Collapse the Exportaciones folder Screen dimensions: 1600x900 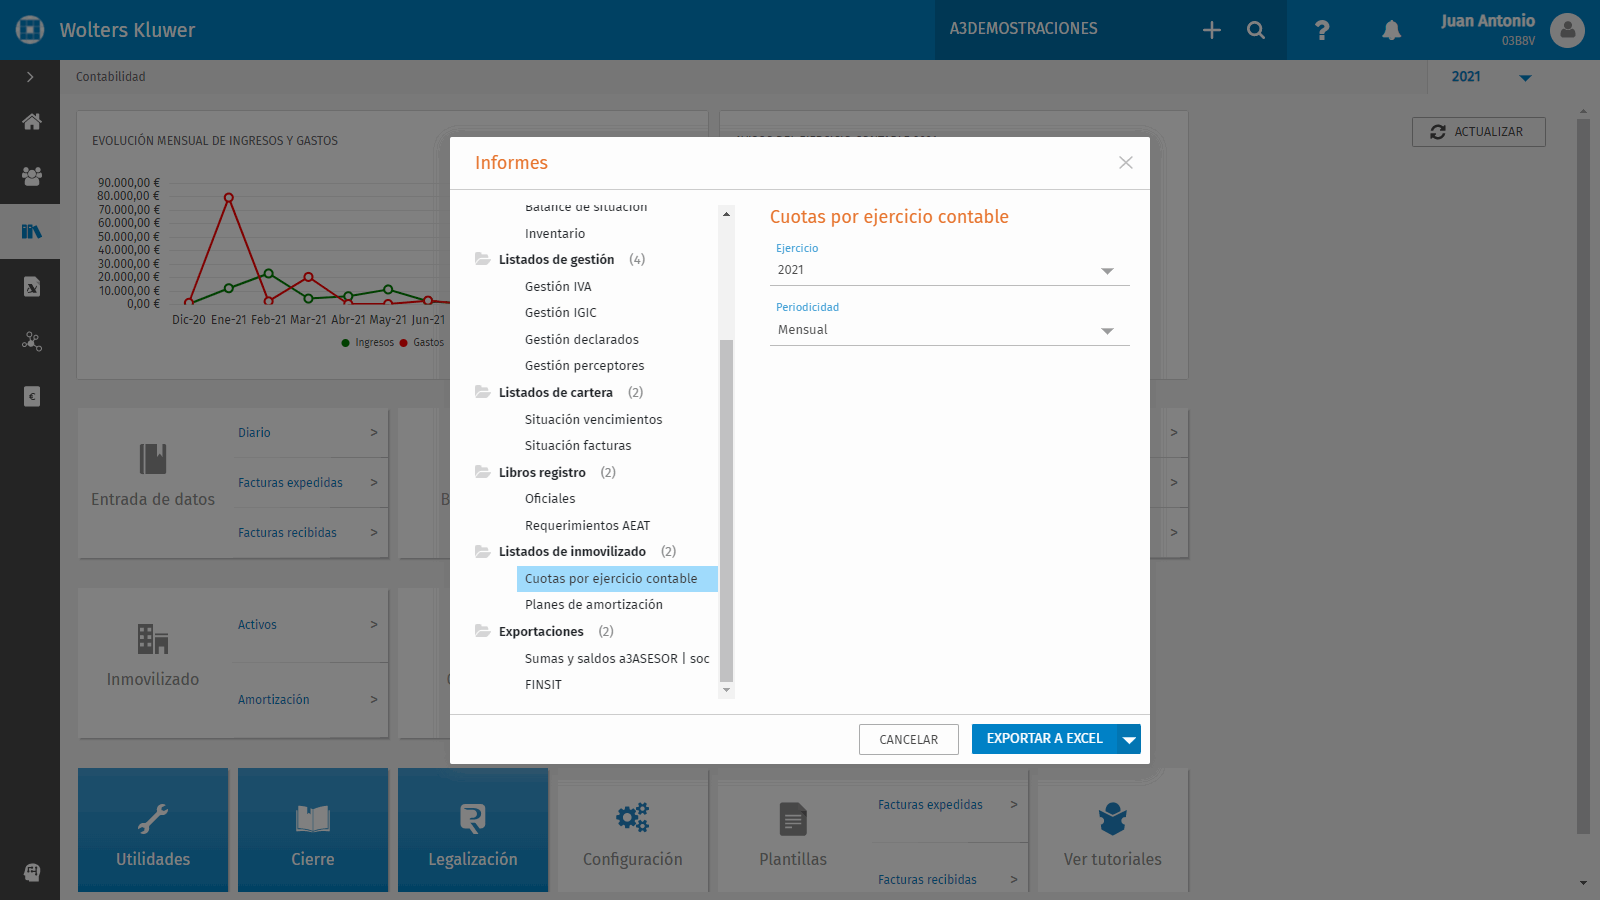482,631
